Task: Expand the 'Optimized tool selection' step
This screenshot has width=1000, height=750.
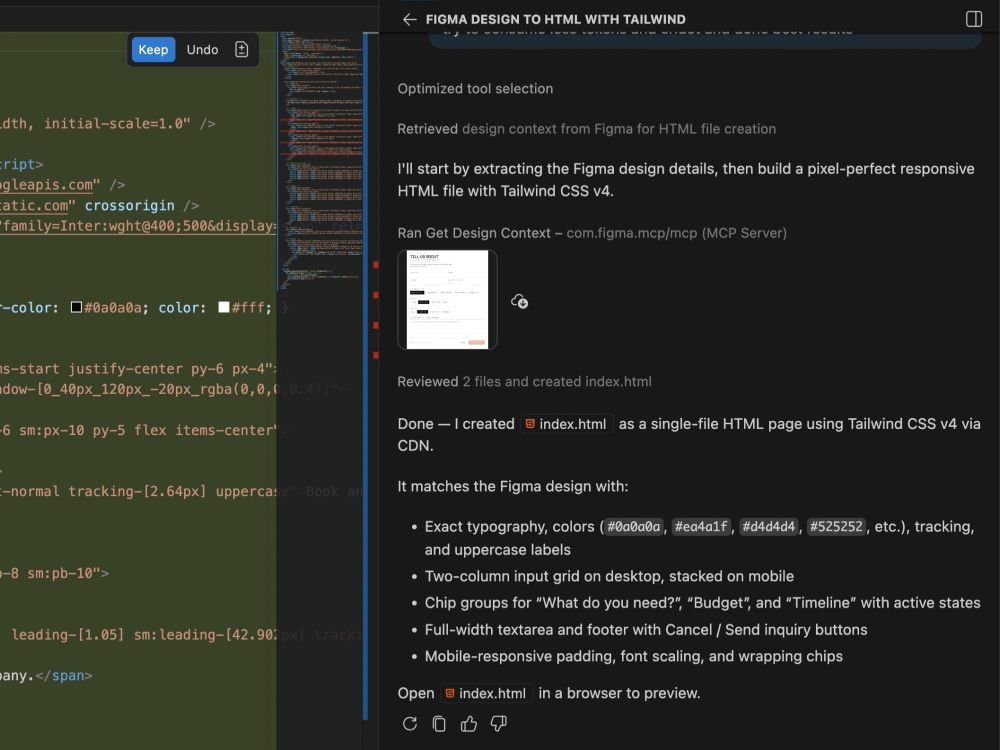Action: coord(475,89)
